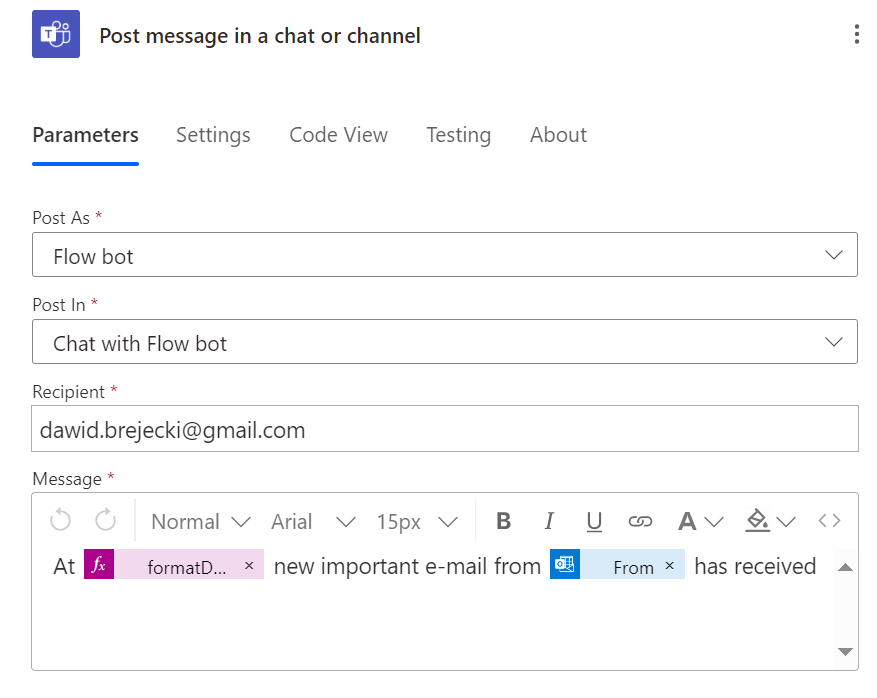Click the Microsoft Teams action icon
The image size is (877, 698).
tap(56, 35)
